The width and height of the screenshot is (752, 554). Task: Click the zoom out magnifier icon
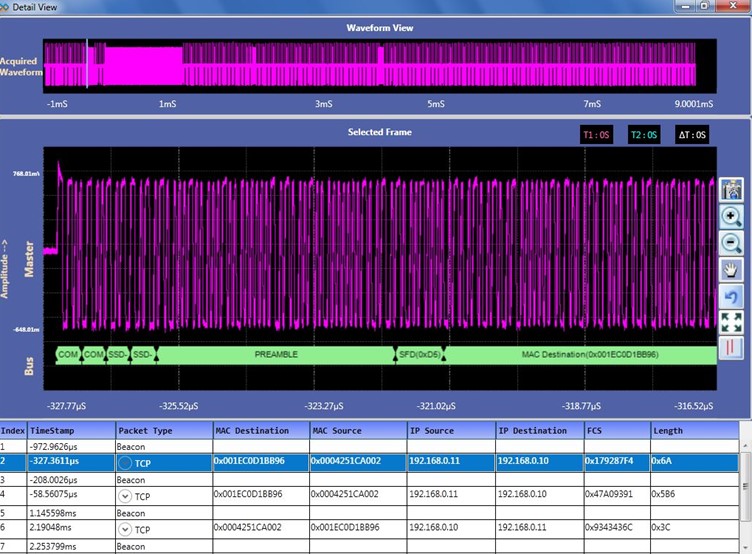(x=731, y=242)
